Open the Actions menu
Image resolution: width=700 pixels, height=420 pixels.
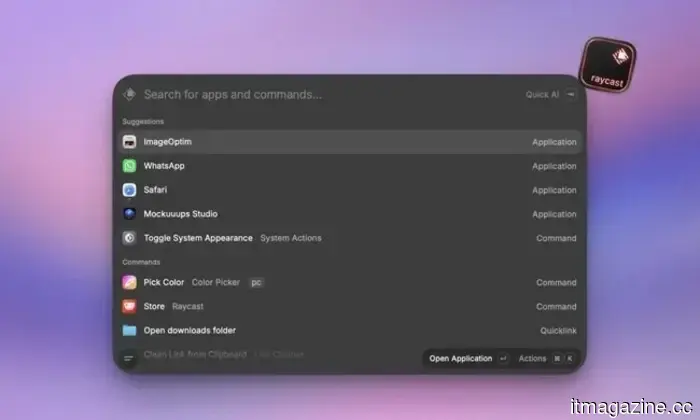(532, 358)
